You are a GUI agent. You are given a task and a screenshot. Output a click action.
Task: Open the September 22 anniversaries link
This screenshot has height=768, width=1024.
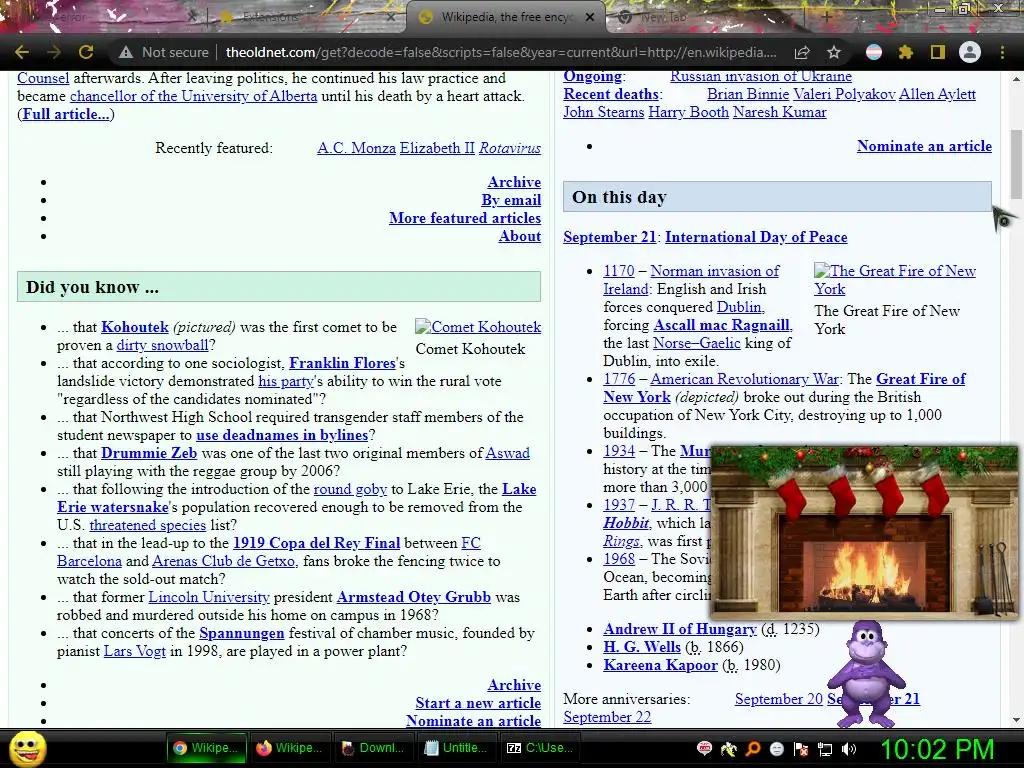tap(607, 717)
